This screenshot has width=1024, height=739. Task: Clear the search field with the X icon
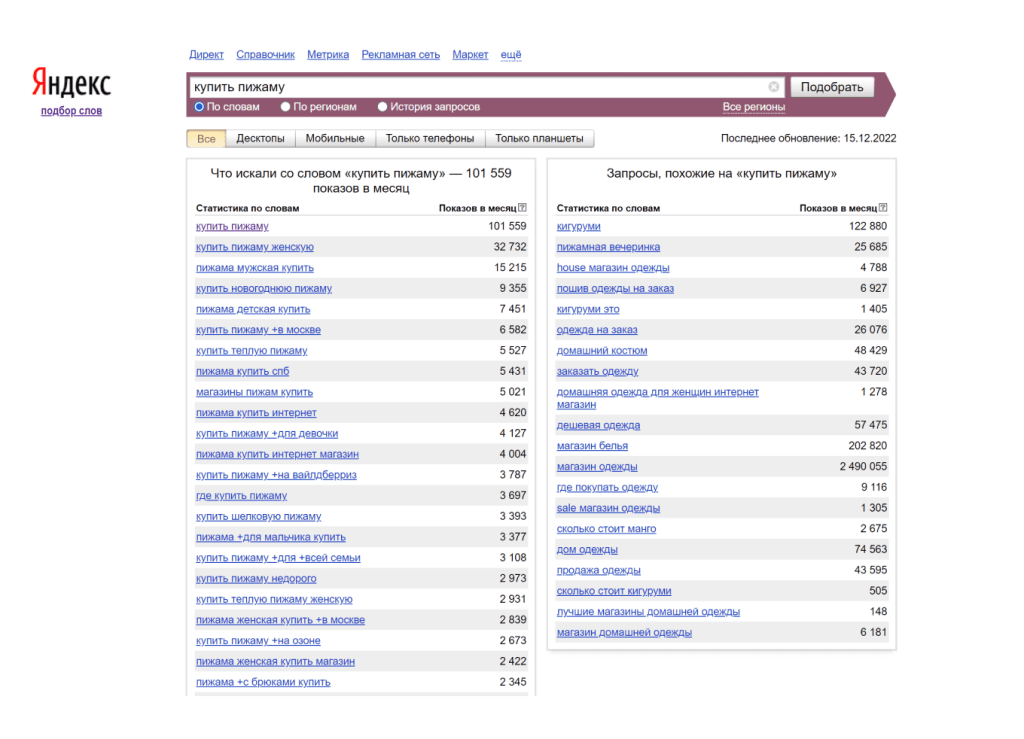(774, 87)
